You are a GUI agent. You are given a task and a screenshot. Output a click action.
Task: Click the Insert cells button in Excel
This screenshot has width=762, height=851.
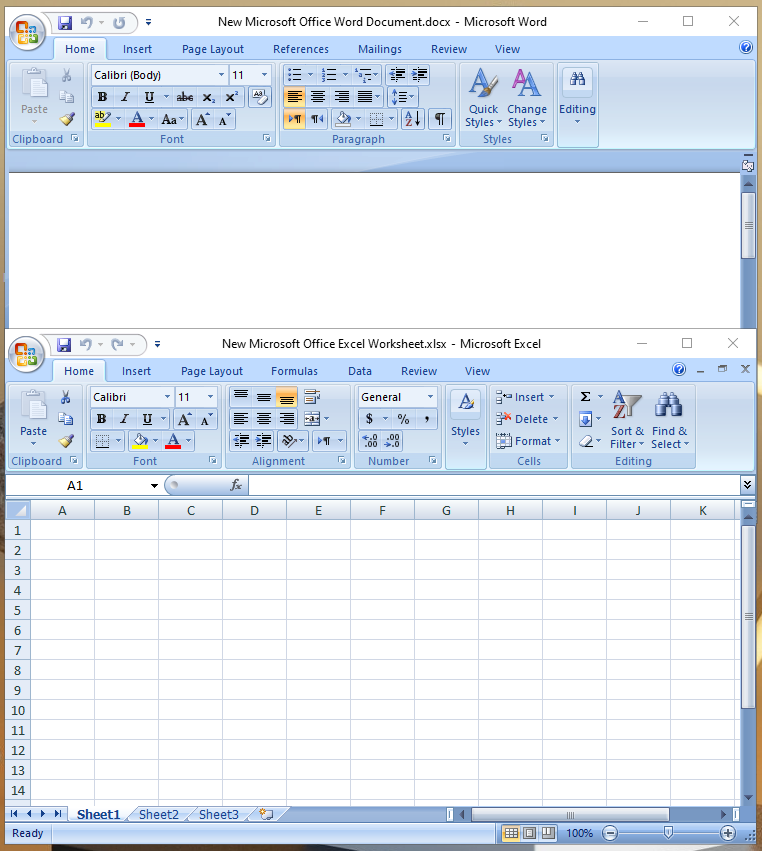[x=525, y=397]
